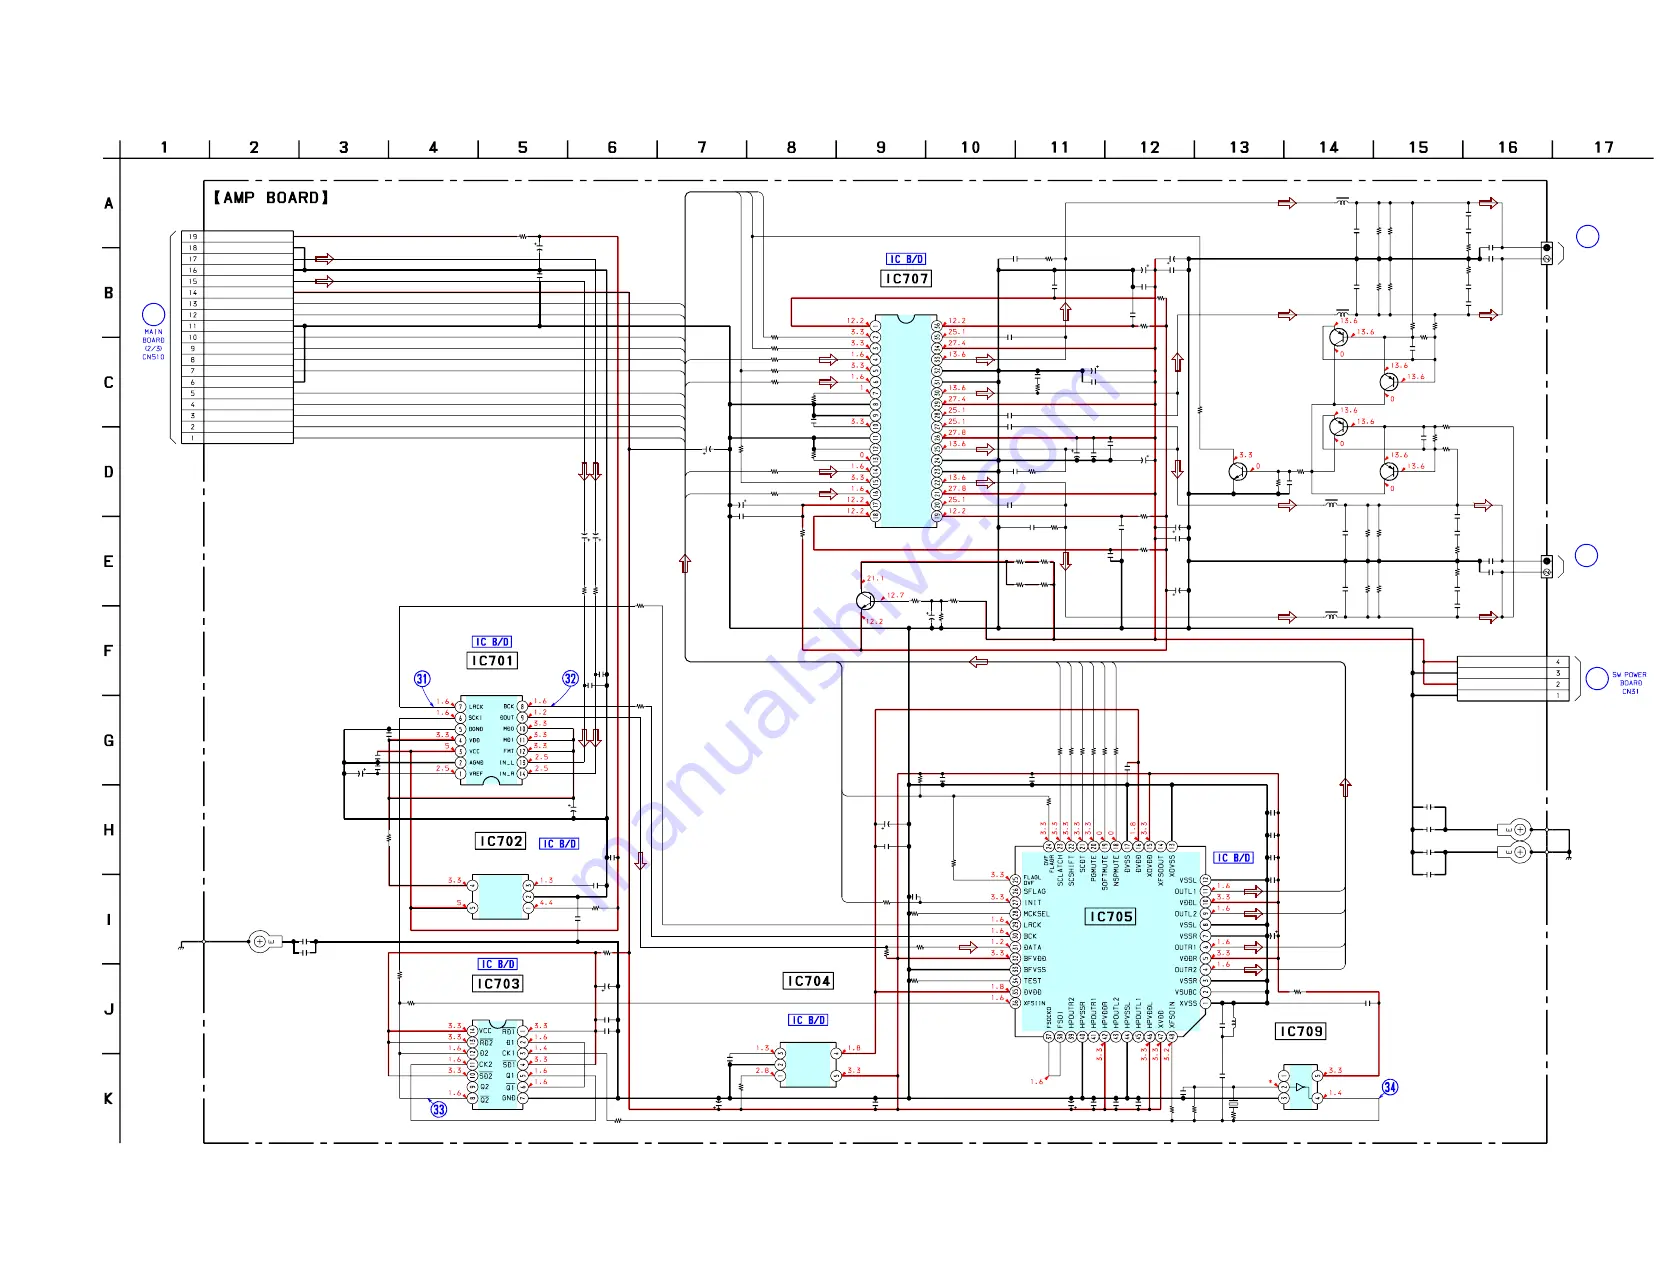The height and width of the screenshot is (1263, 1680).
Task: Click column header 17
Action: point(1604,147)
